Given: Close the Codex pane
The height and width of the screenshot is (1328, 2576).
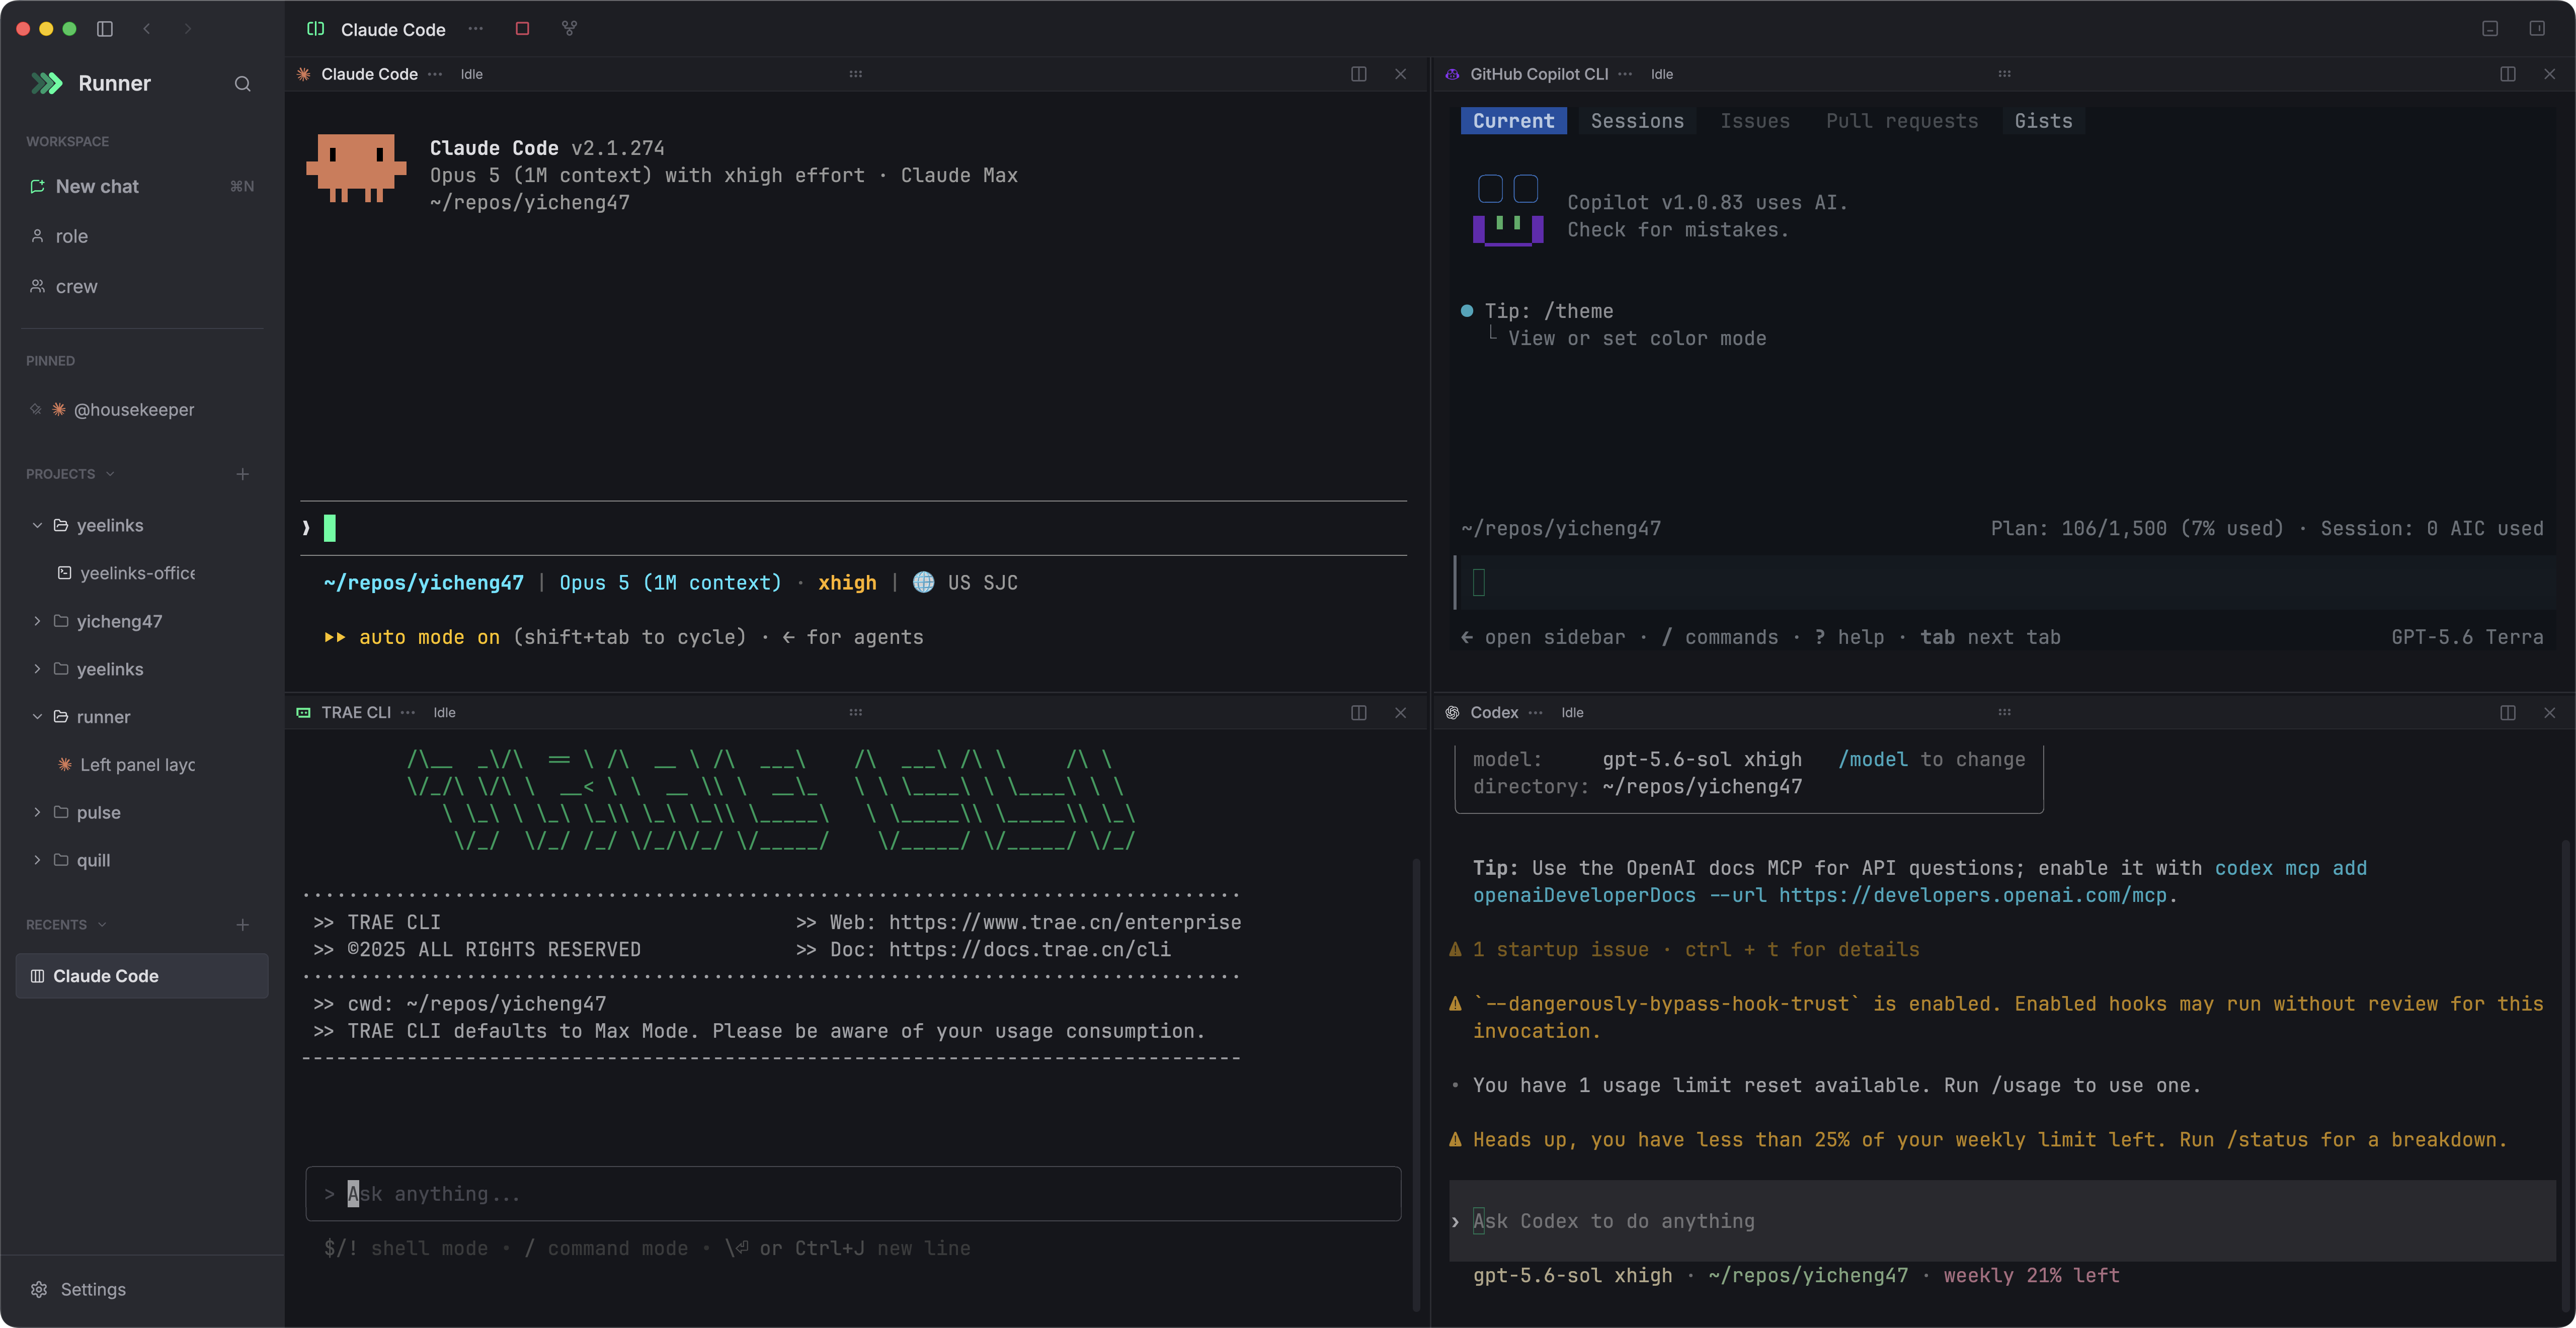Looking at the screenshot, I should (2549, 713).
